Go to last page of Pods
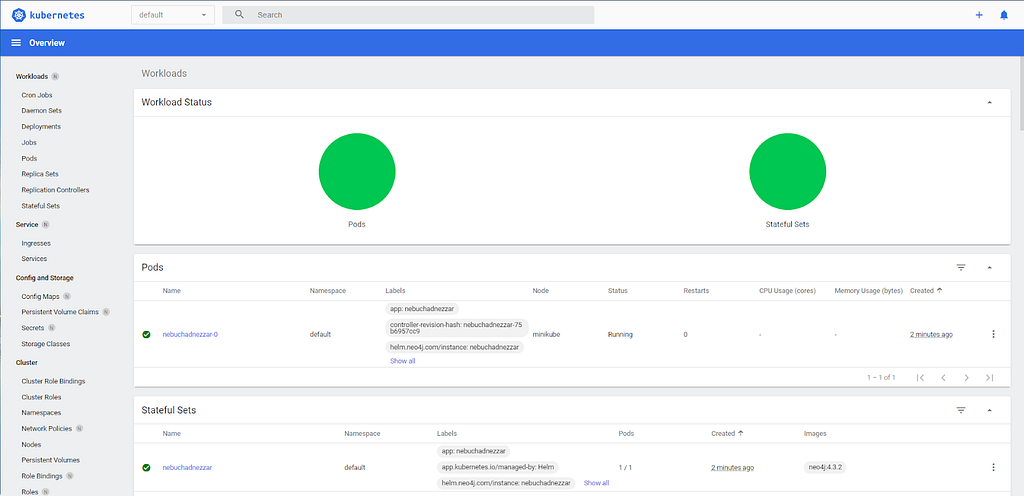Viewport: 1024px width, 496px height. tap(989, 377)
